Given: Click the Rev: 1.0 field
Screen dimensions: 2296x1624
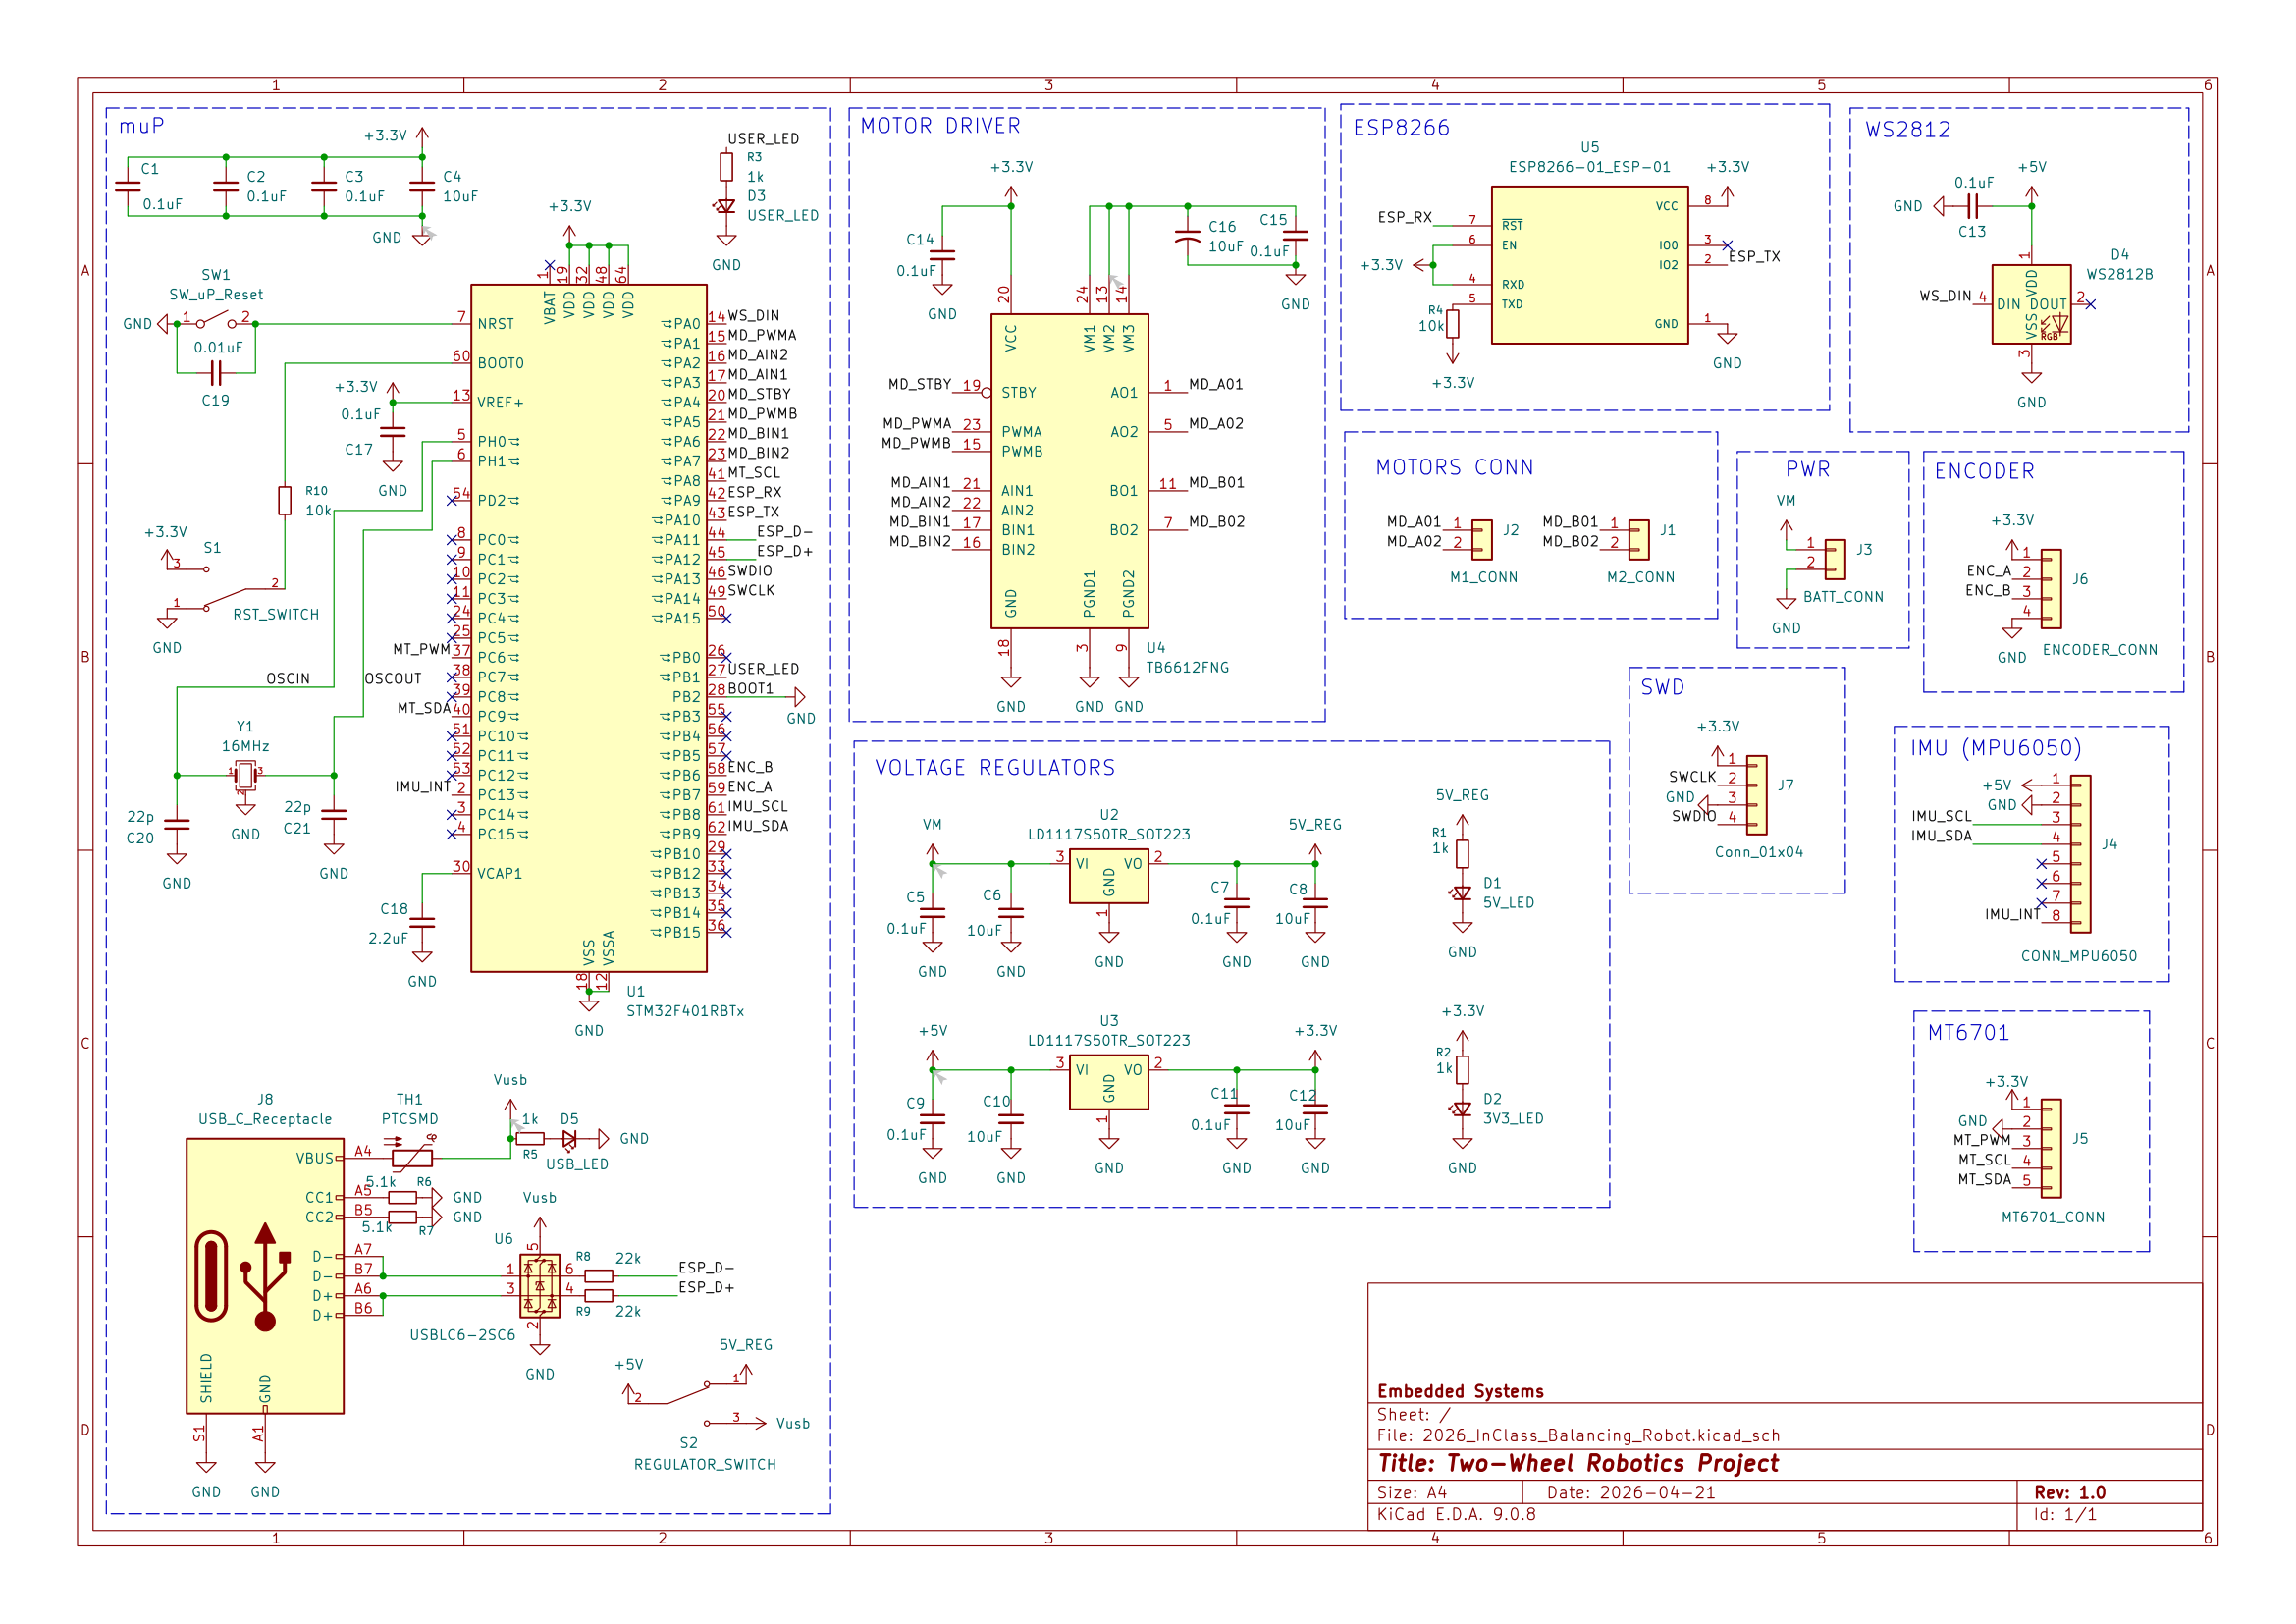Looking at the screenshot, I should coord(2069,1492).
